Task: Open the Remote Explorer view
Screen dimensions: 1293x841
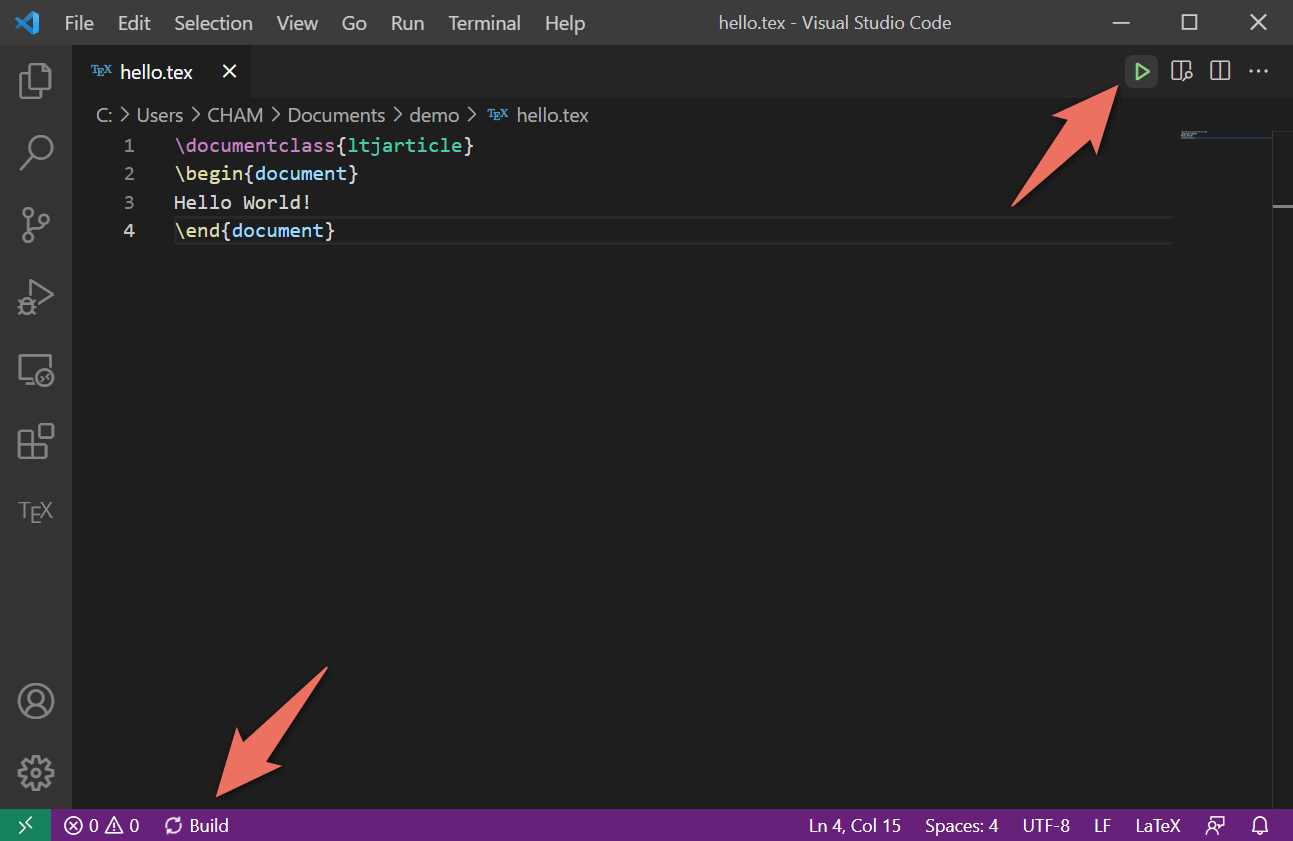Action: [x=36, y=370]
